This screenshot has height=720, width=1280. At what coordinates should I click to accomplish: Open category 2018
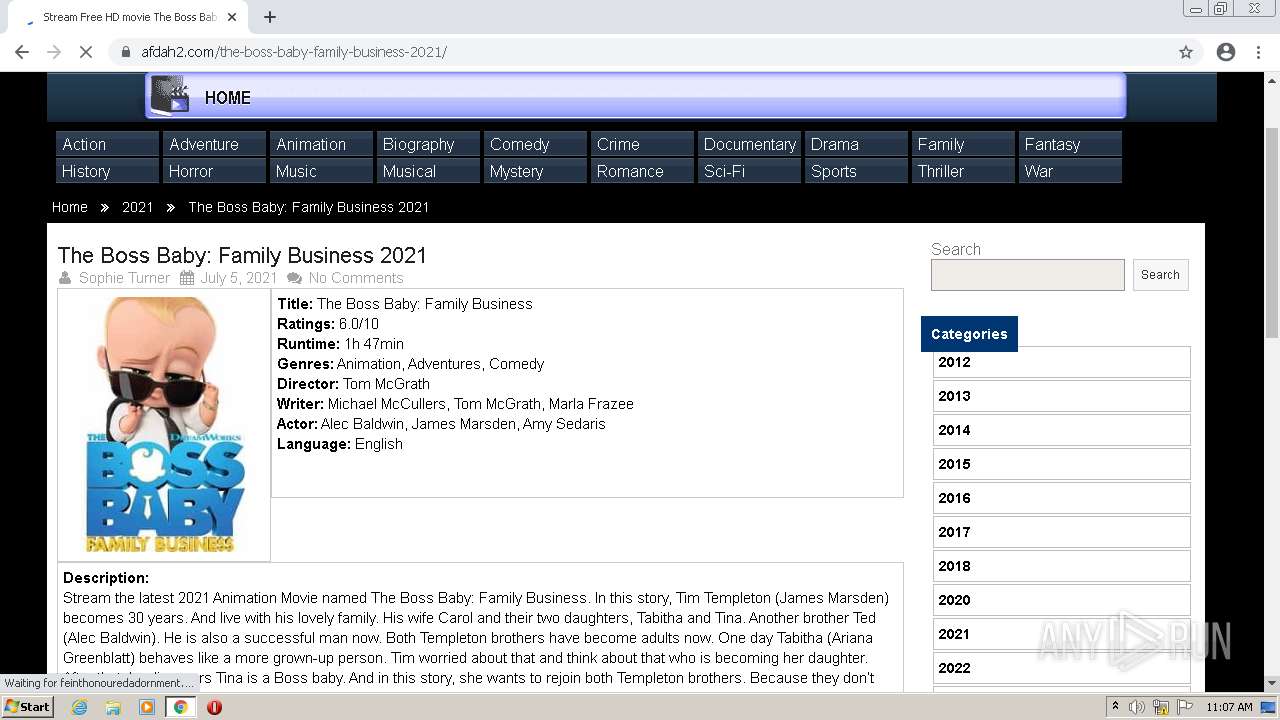click(x=1061, y=566)
